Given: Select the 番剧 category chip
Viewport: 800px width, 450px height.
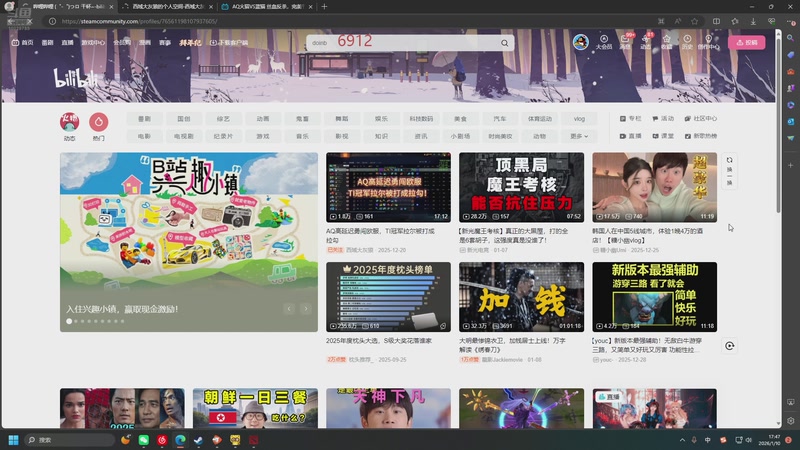Looking at the screenshot, I should [x=144, y=119].
